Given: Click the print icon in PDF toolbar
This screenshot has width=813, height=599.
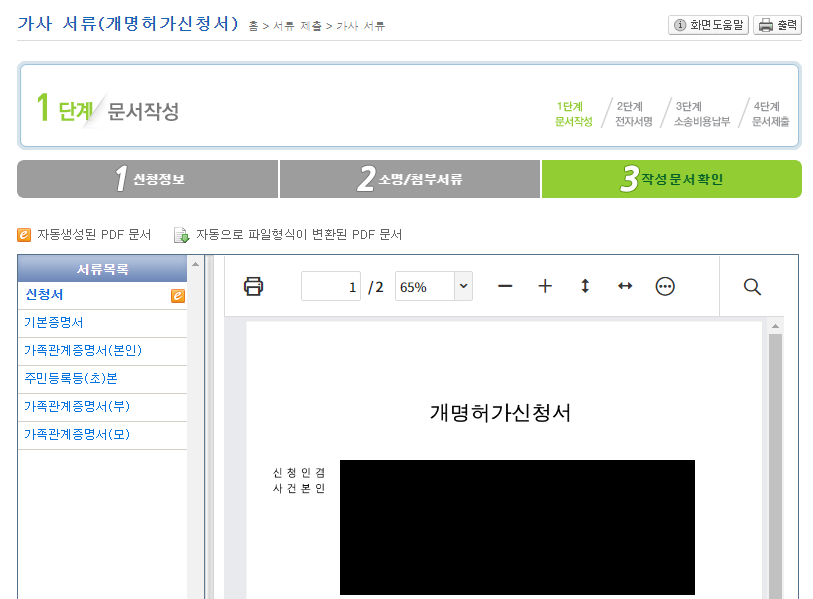Looking at the screenshot, I should point(254,286).
